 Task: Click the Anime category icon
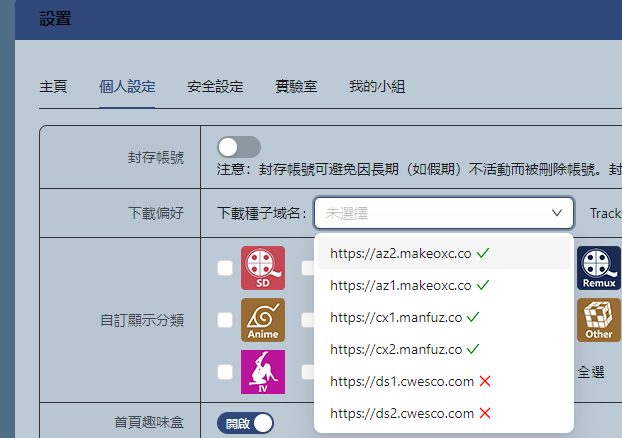(x=263, y=320)
